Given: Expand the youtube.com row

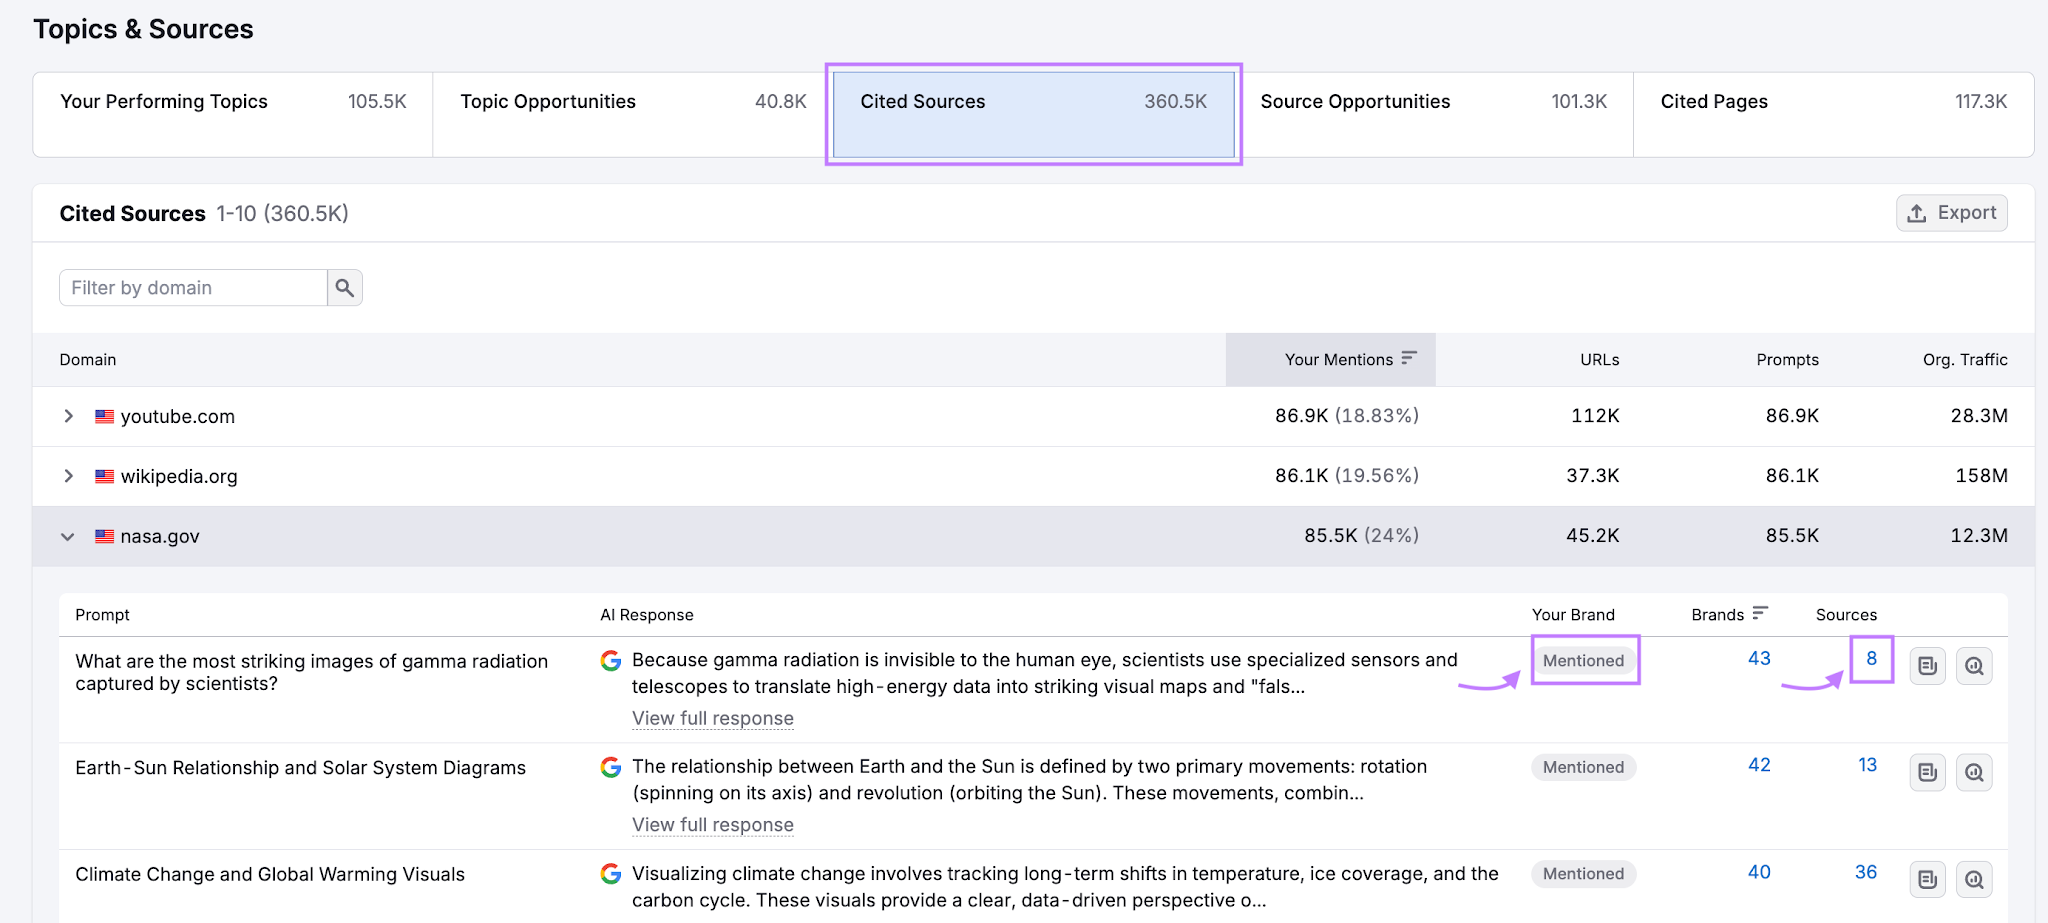Looking at the screenshot, I should tap(68, 416).
